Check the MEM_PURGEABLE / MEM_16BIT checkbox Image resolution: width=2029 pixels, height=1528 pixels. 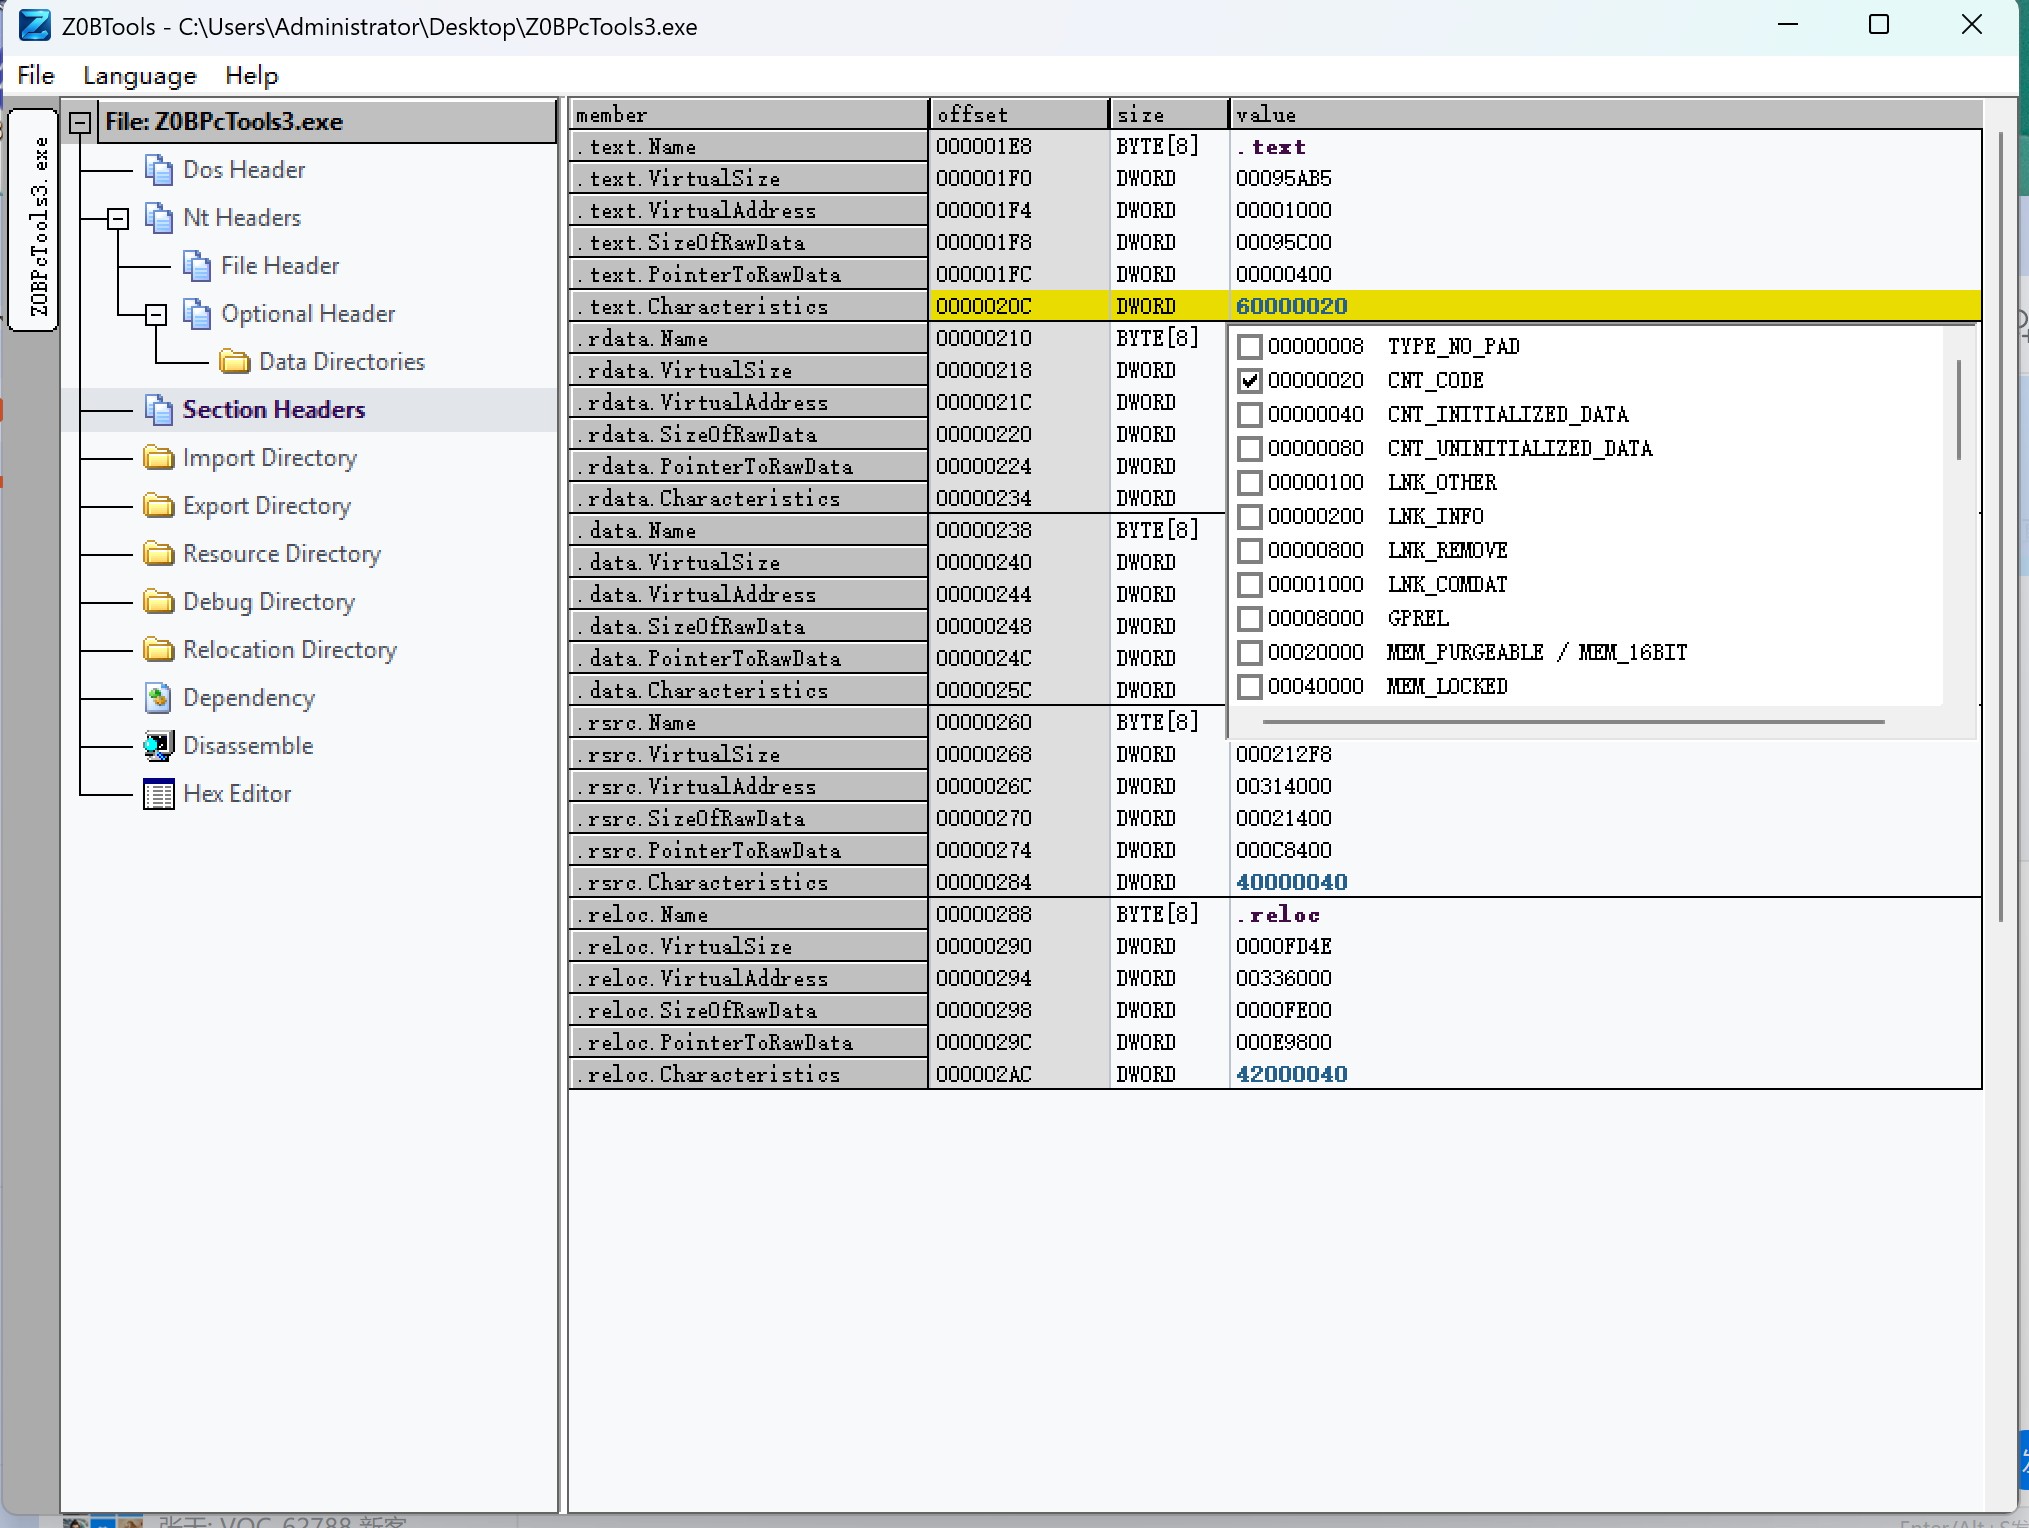pos(1250,653)
